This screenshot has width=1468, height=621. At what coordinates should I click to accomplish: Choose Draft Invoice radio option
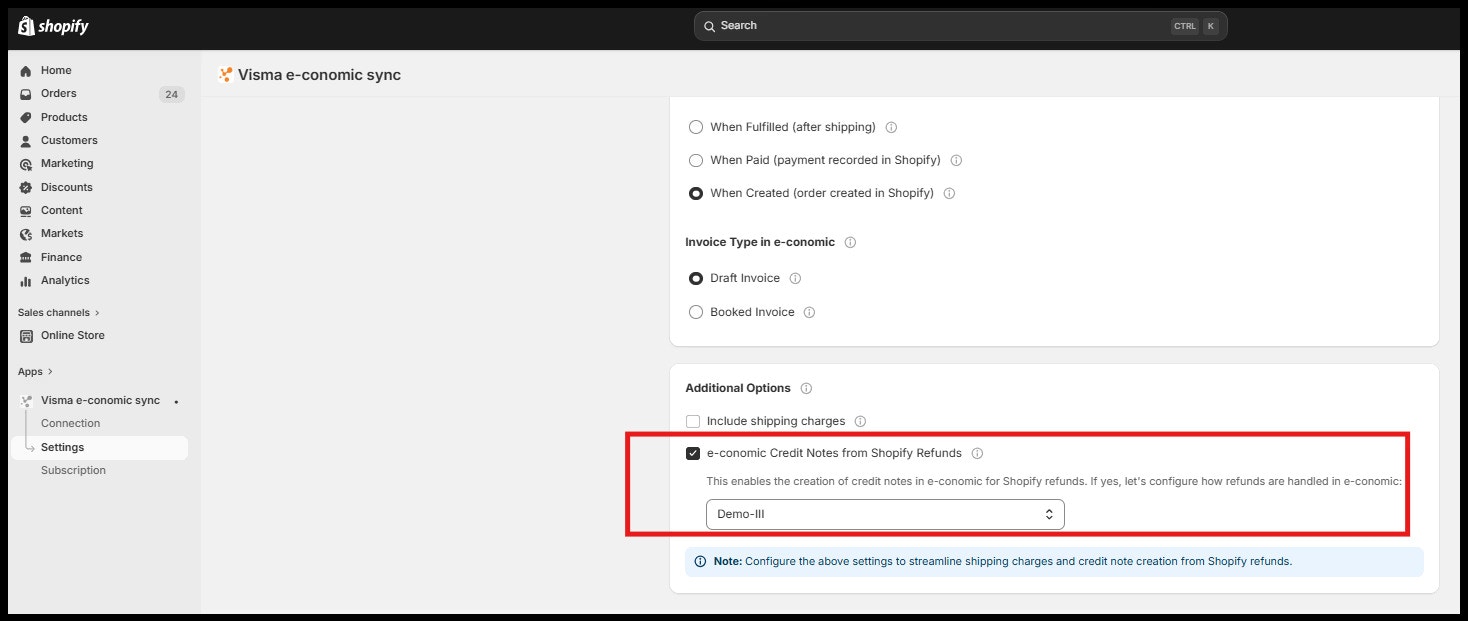(696, 279)
